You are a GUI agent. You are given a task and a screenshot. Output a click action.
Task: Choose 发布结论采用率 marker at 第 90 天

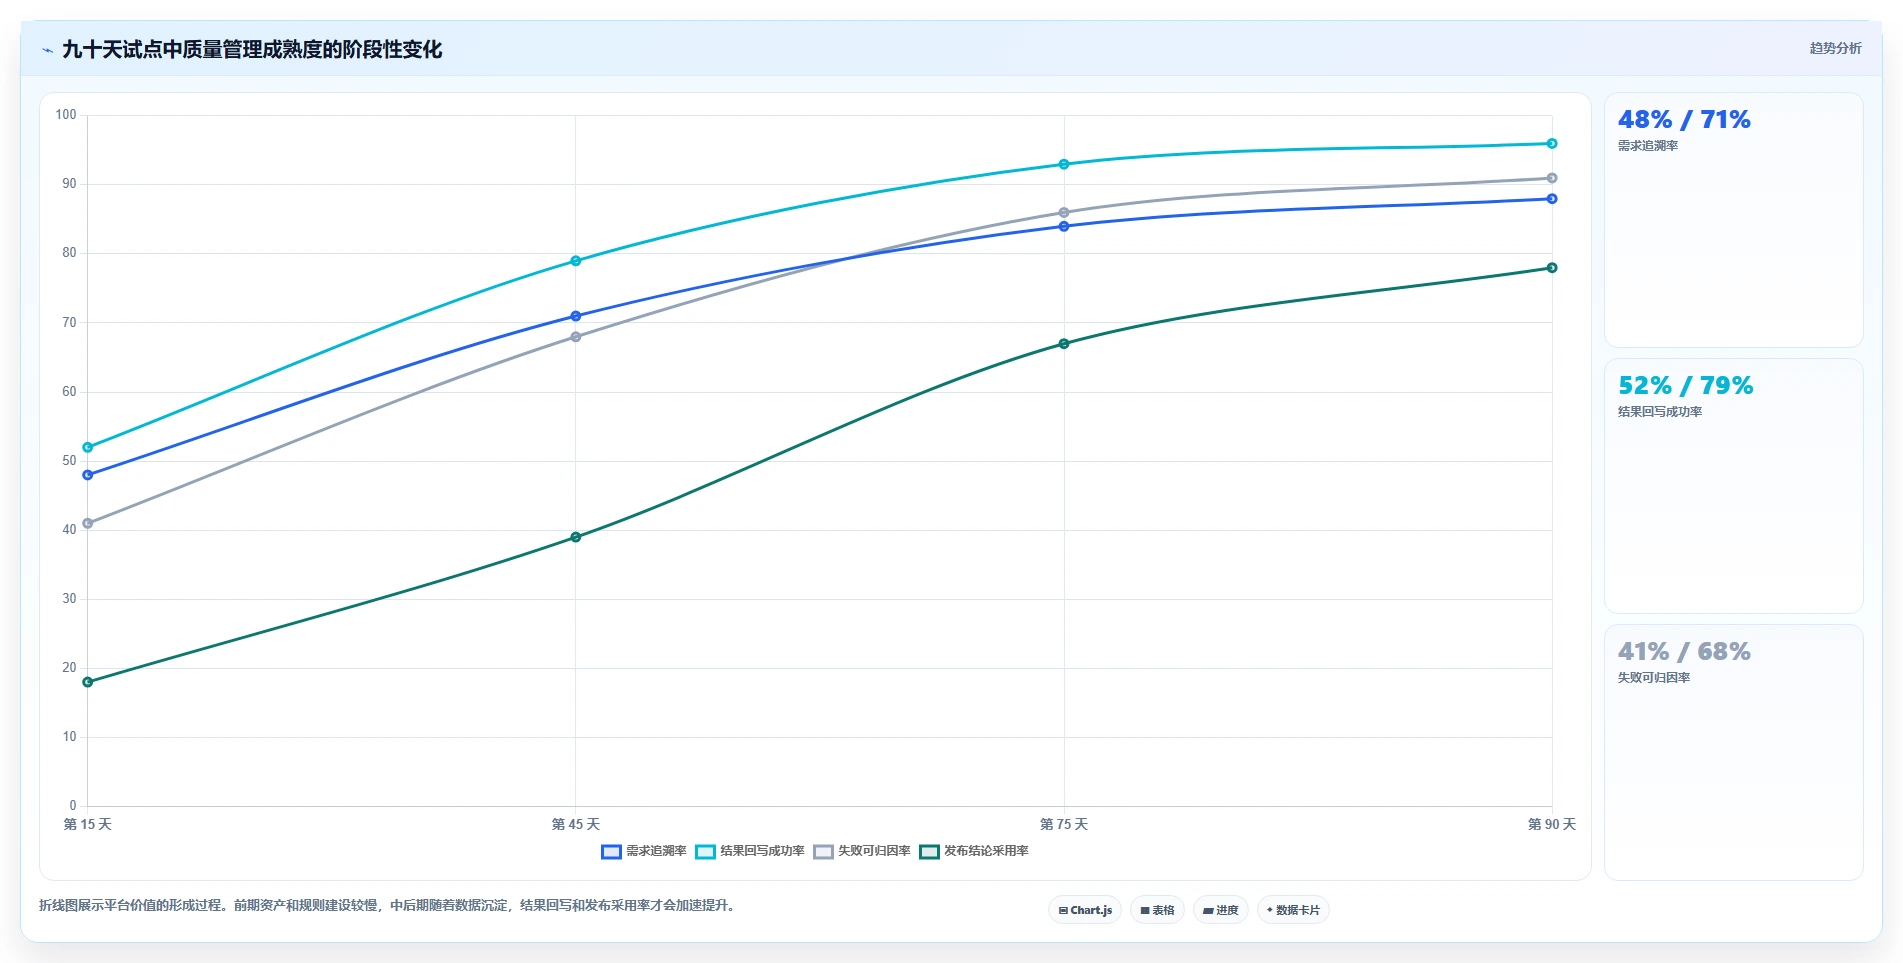click(x=1552, y=268)
